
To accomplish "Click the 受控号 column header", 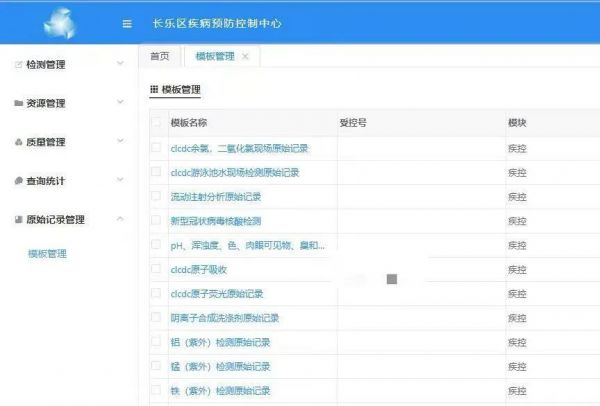I will click(353, 123).
